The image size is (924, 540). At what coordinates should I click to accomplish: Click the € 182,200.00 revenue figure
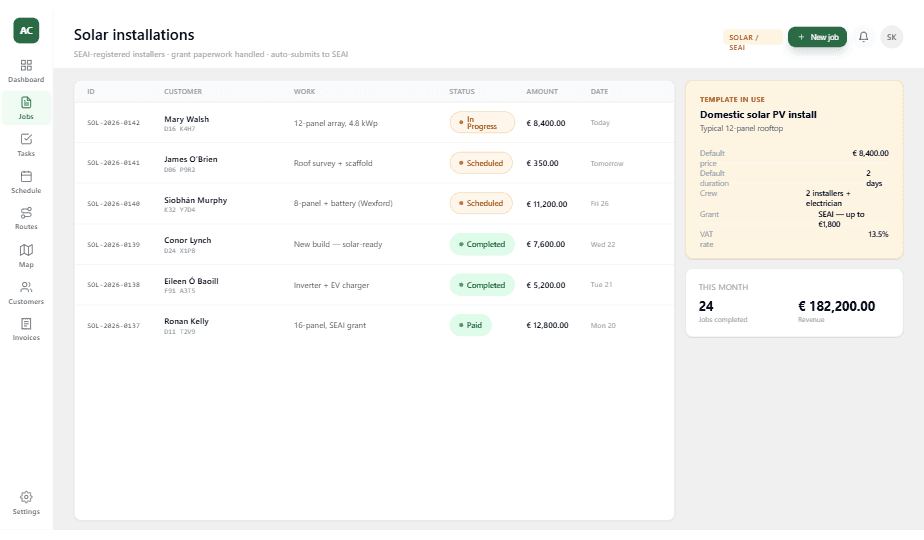pos(836,307)
